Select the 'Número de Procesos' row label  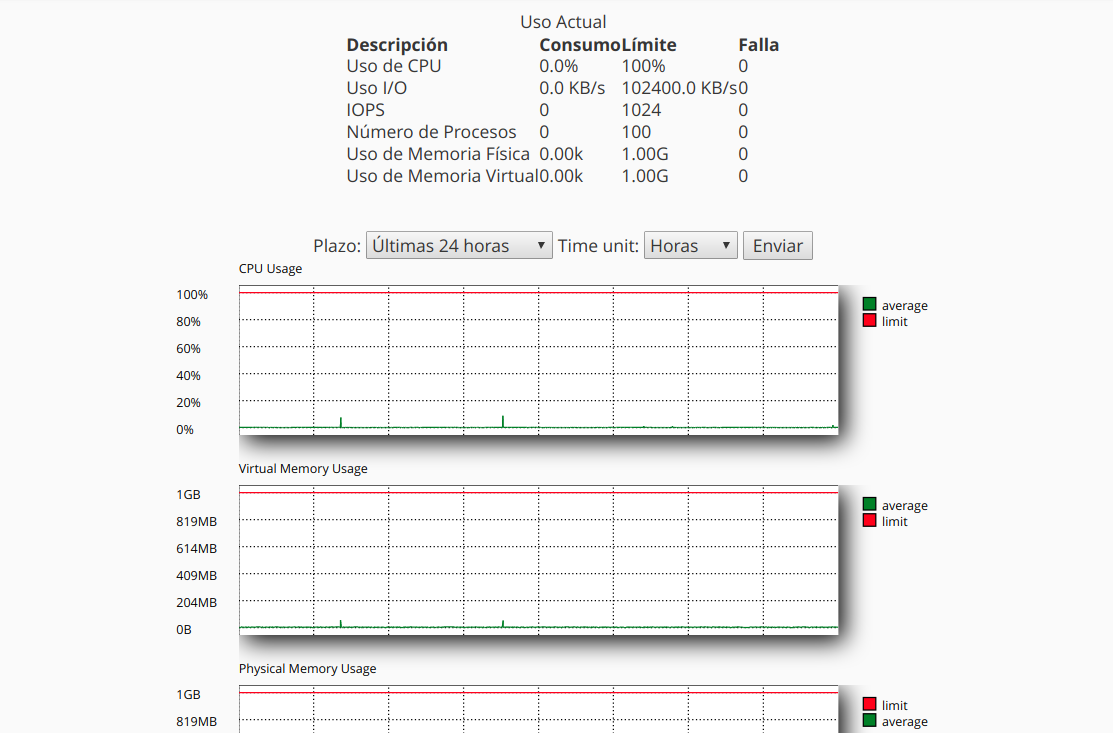(x=431, y=133)
